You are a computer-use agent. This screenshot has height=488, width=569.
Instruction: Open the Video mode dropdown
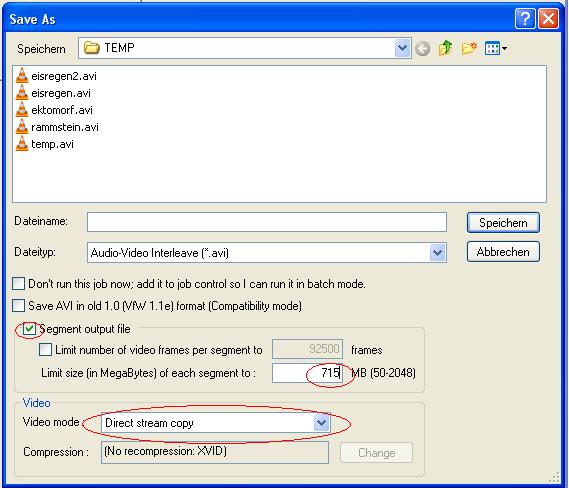pyautogui.click(x=322, y=423)
